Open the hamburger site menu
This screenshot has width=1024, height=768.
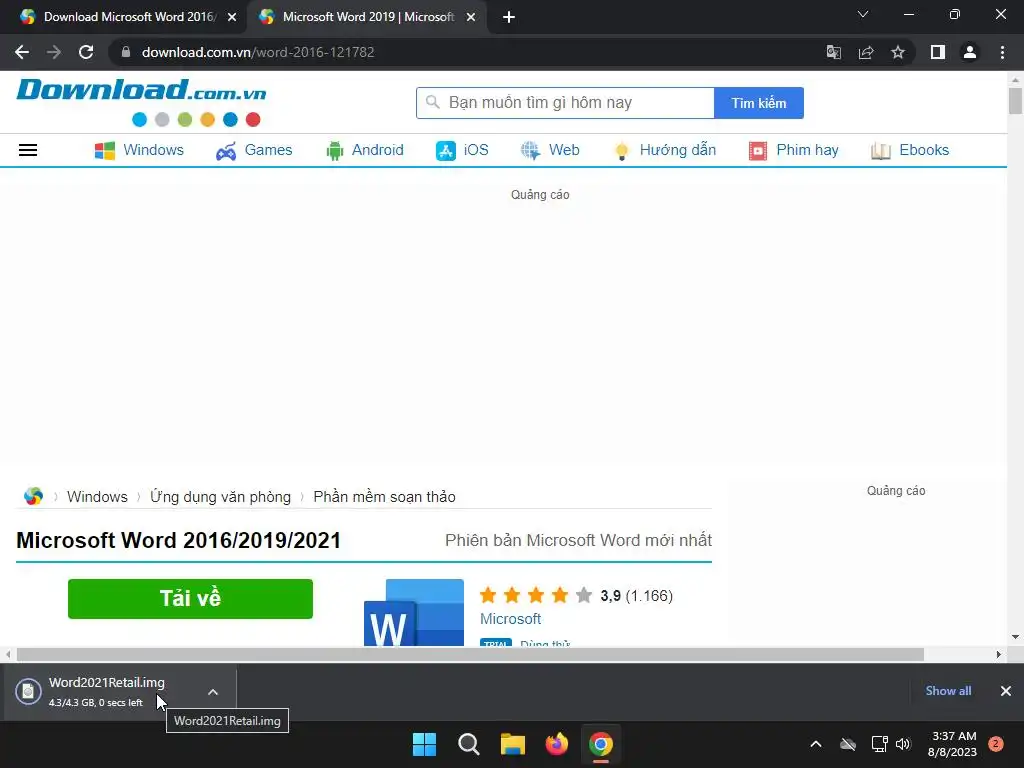tap(28, 150)
